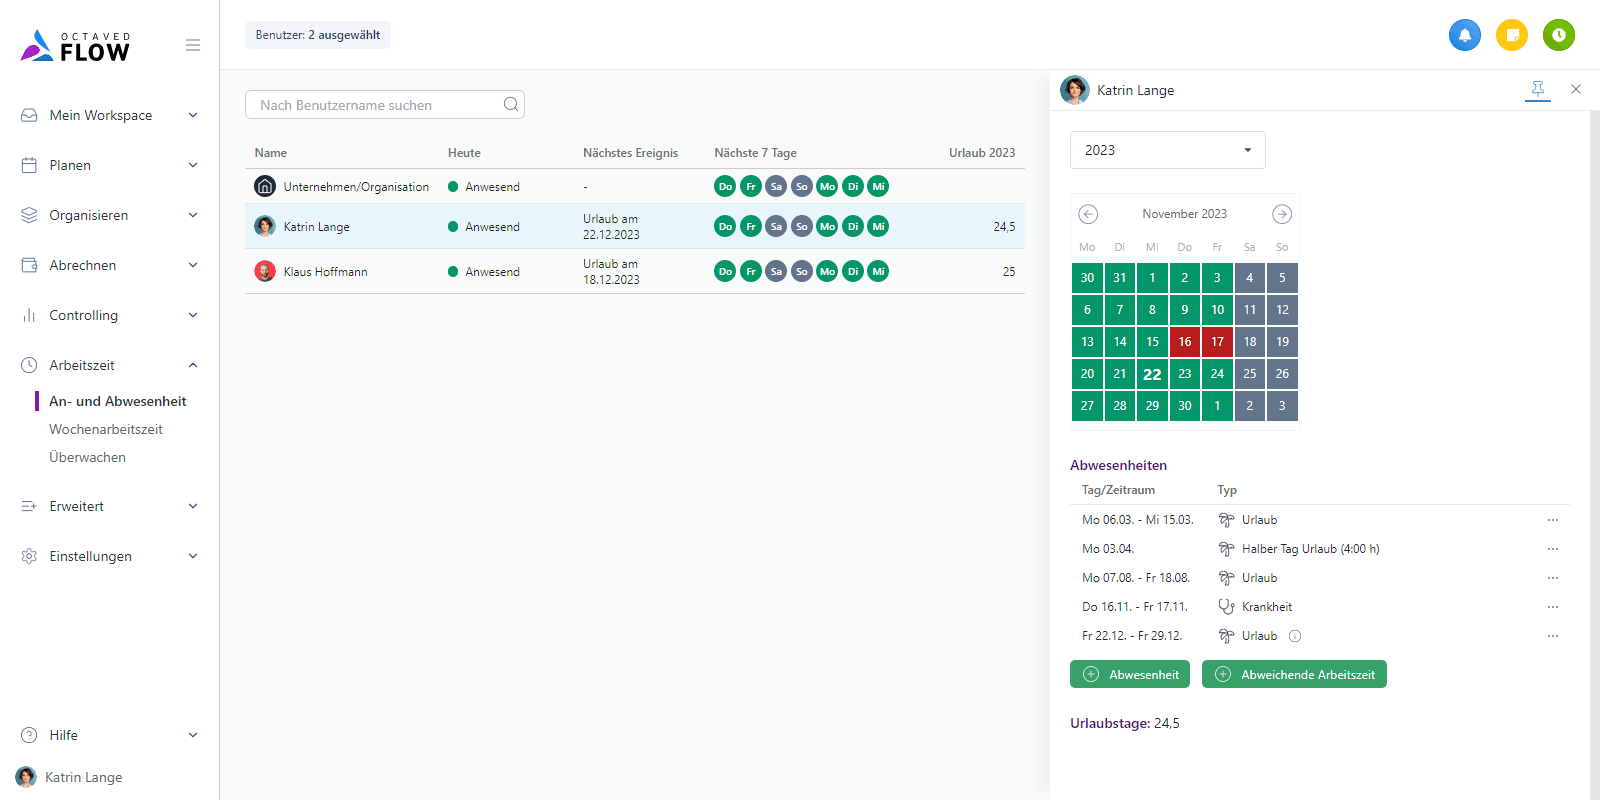
Task: Select red sick day 16 in calendar
Action: point(1185,342)
